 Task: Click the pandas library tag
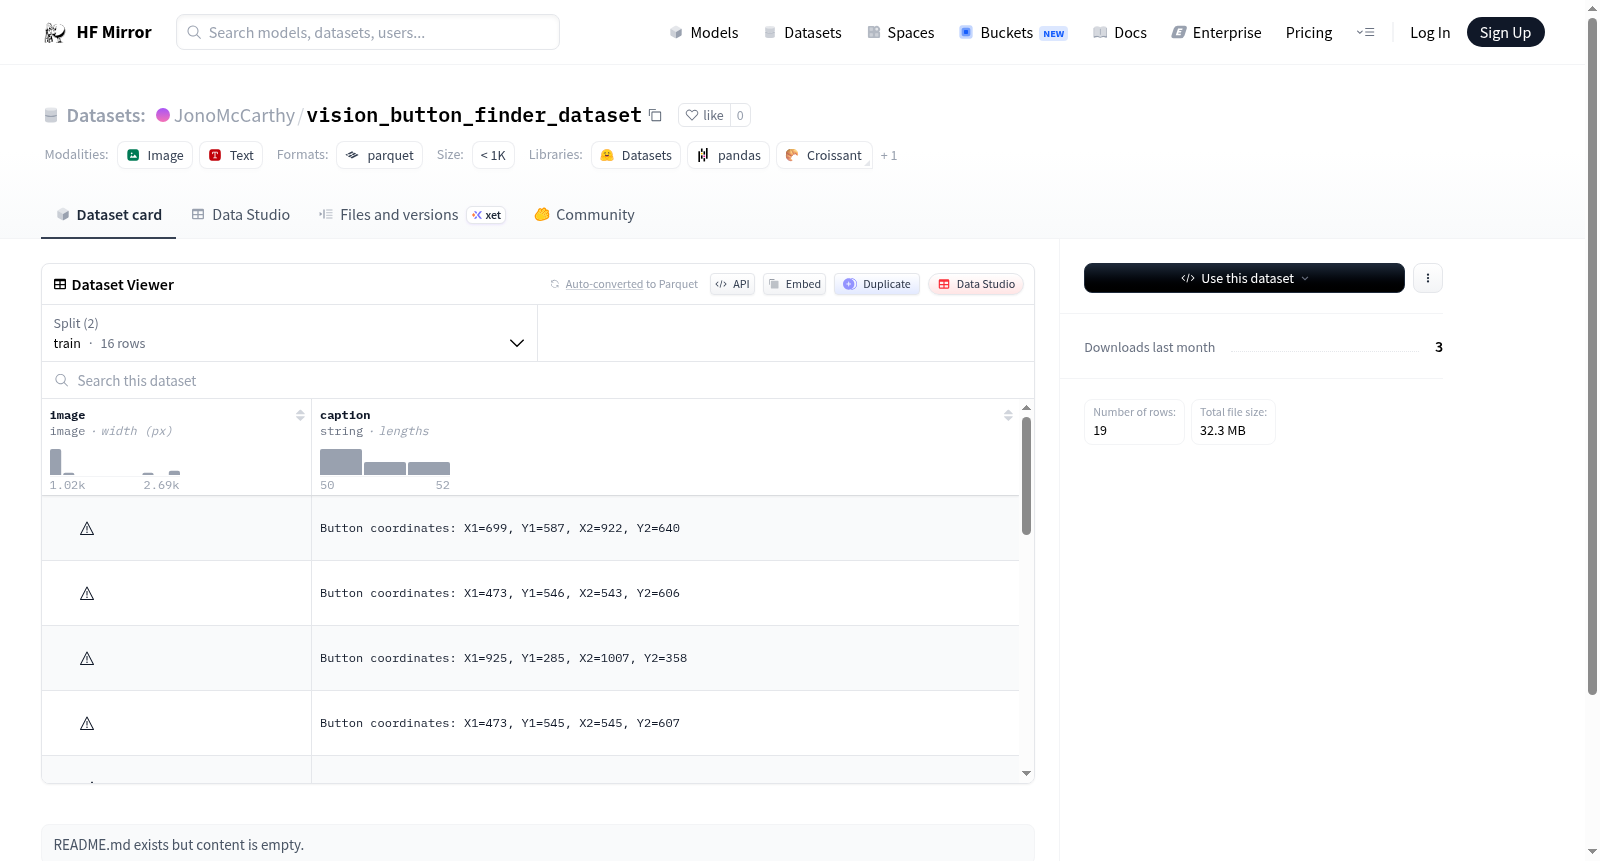click(728, 155)
